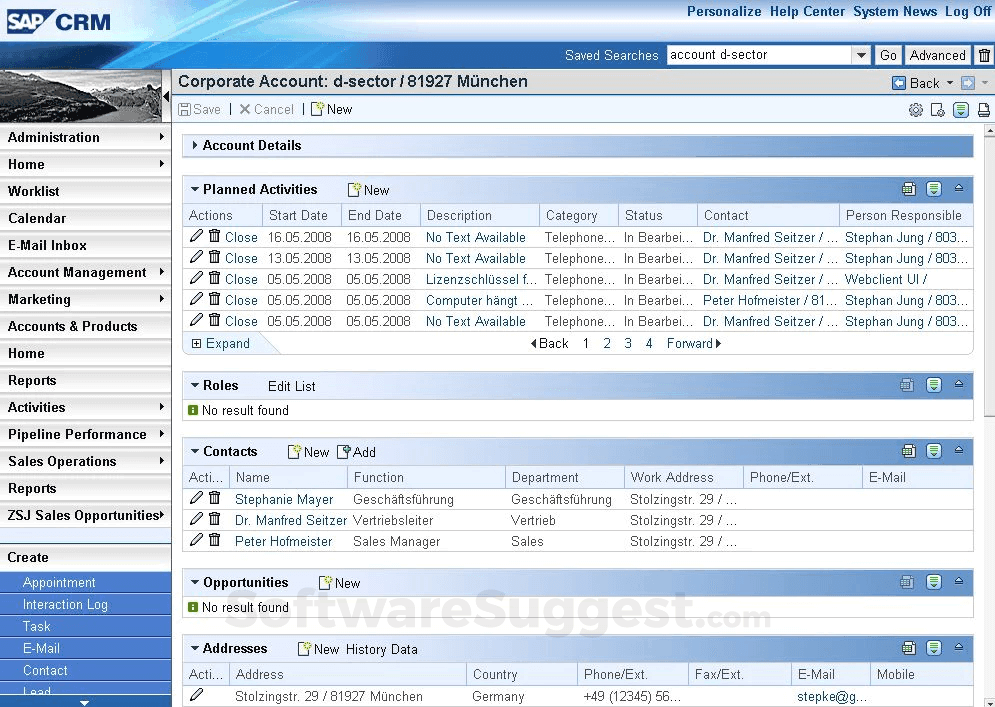Collapse the Opportunities section triangle
Screen dimensions: 995x707
(x=195, y=582)
